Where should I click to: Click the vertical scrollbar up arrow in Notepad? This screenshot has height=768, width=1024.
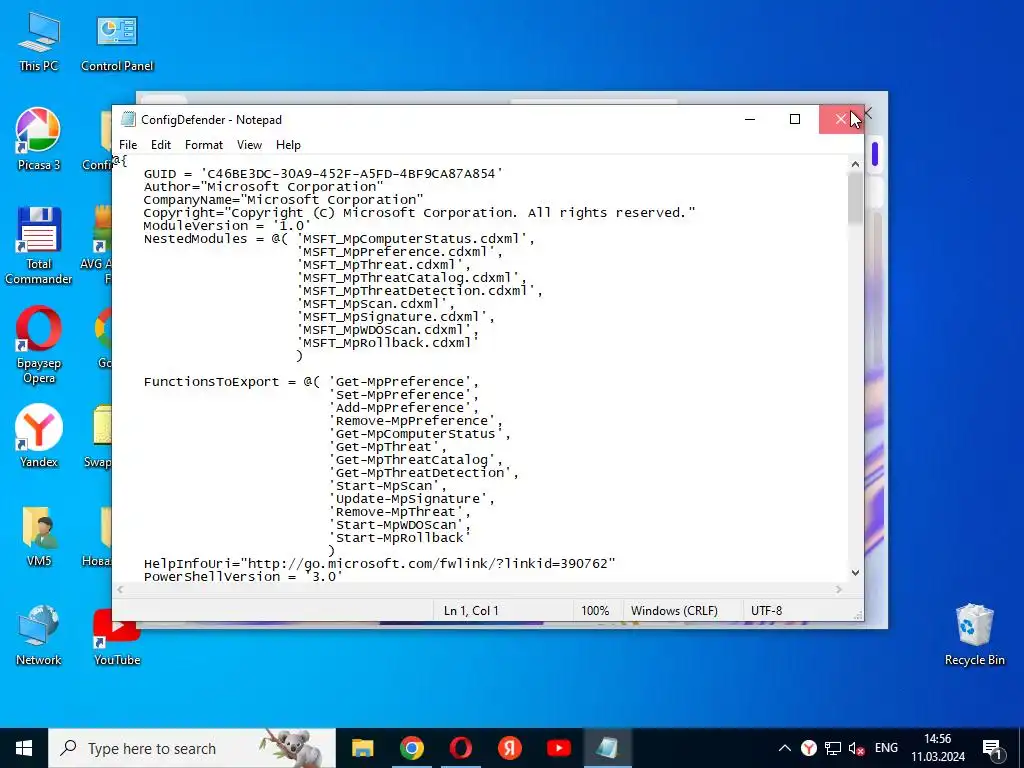tap(855, 165)
